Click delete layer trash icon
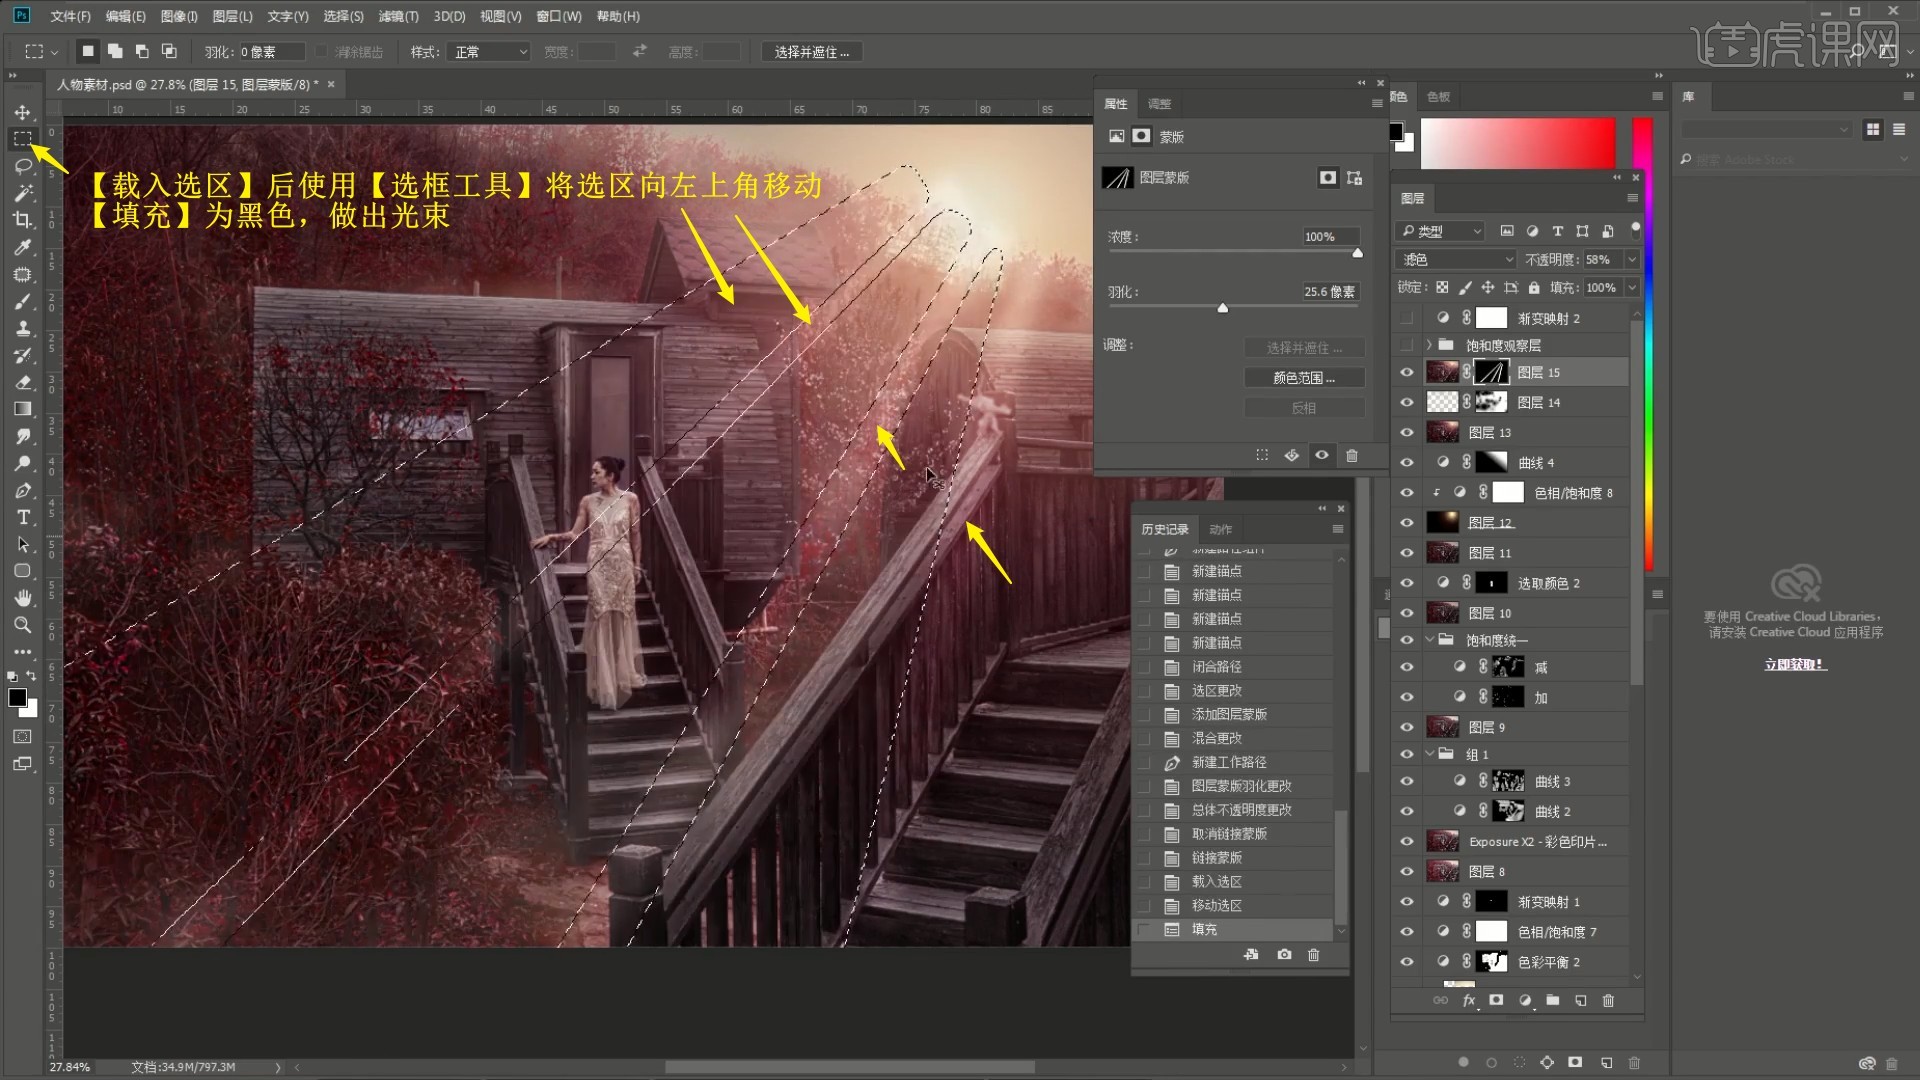 click(x=1608, y=1000)
